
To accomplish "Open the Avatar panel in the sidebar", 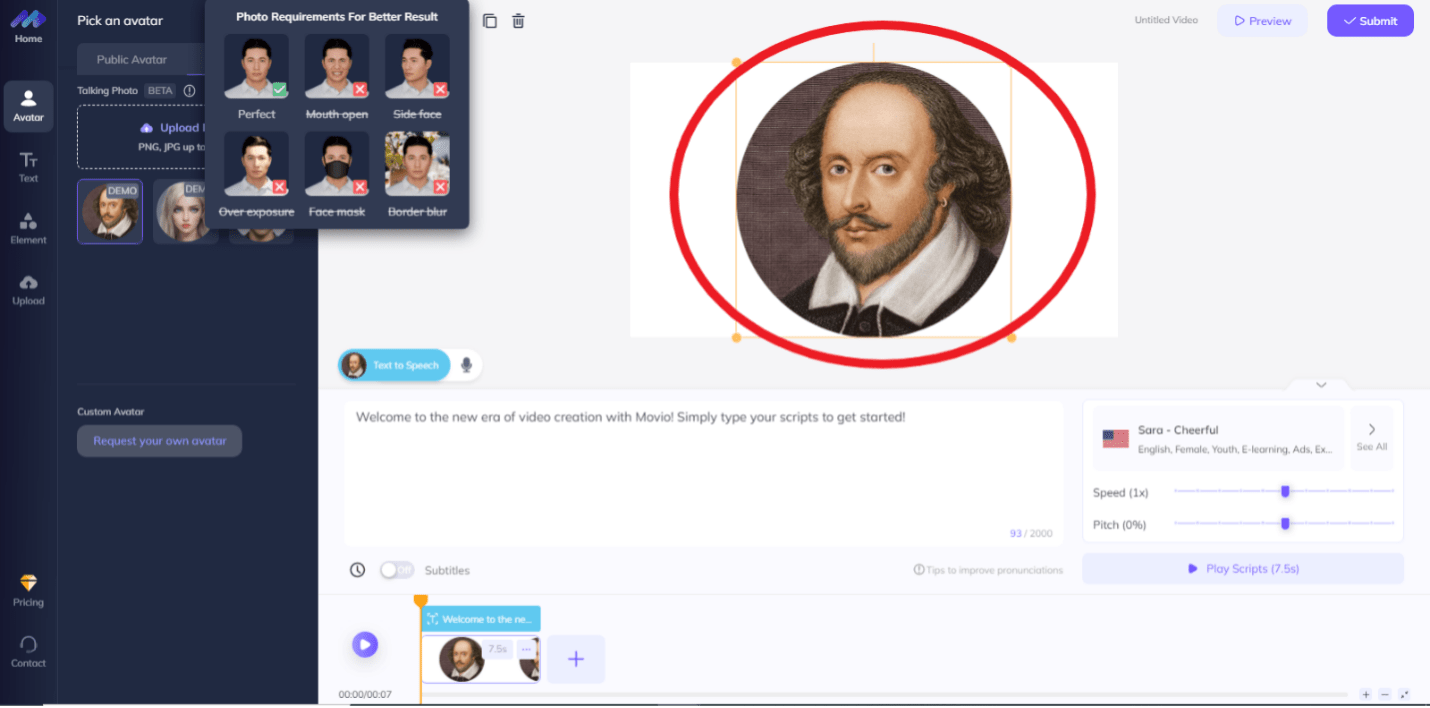I will [28, 106].
